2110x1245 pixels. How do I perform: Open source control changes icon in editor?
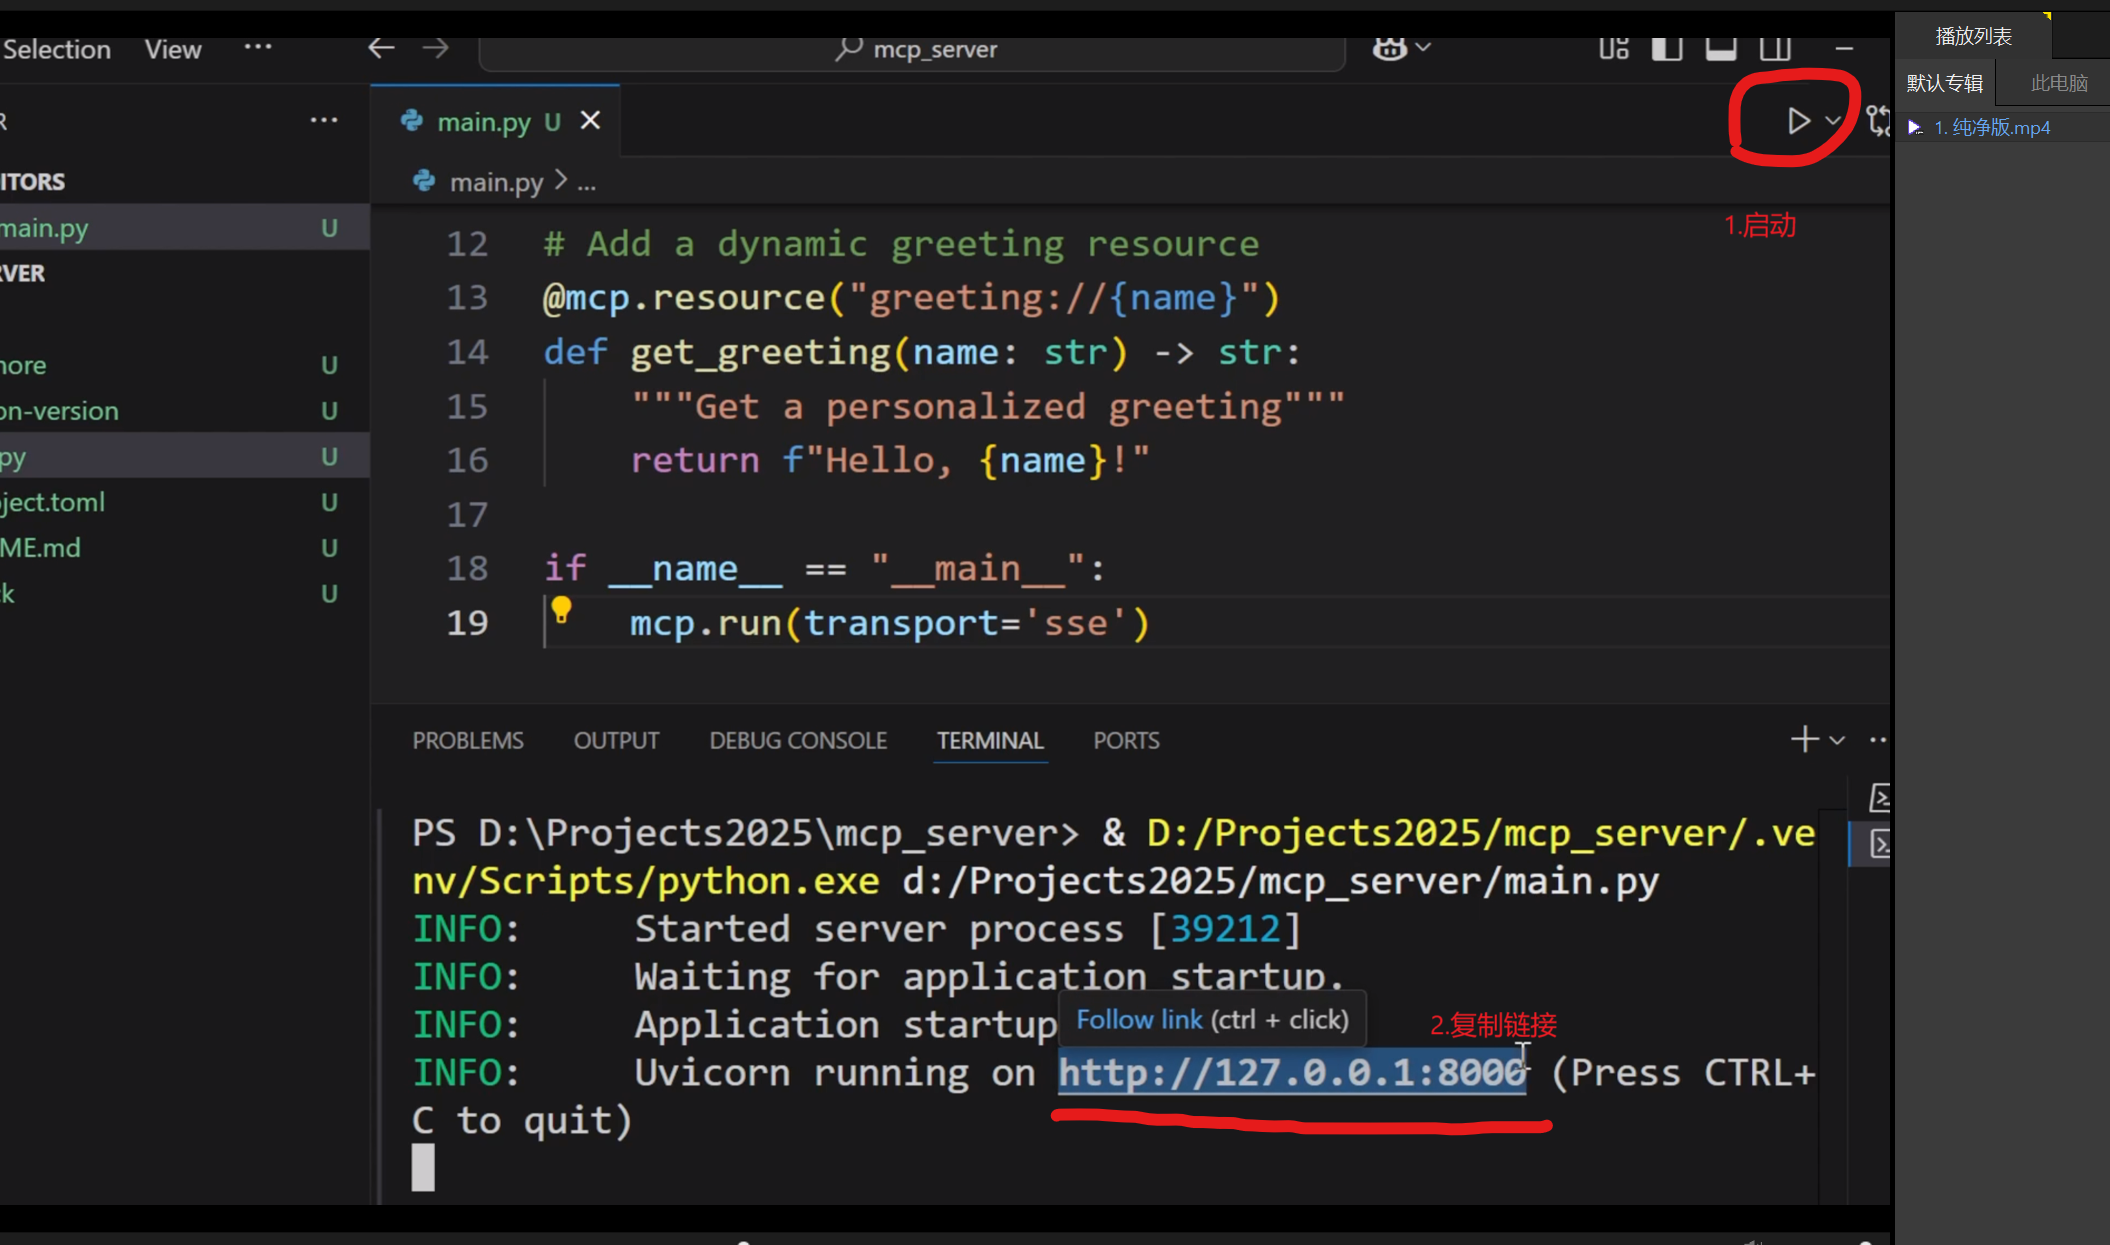tap(1879, 121)
